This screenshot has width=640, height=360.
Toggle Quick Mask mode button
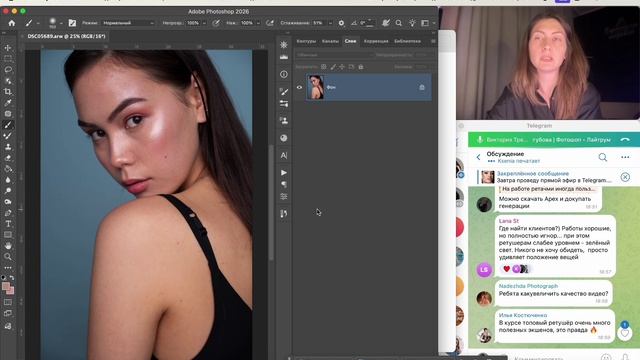[8, 302]
